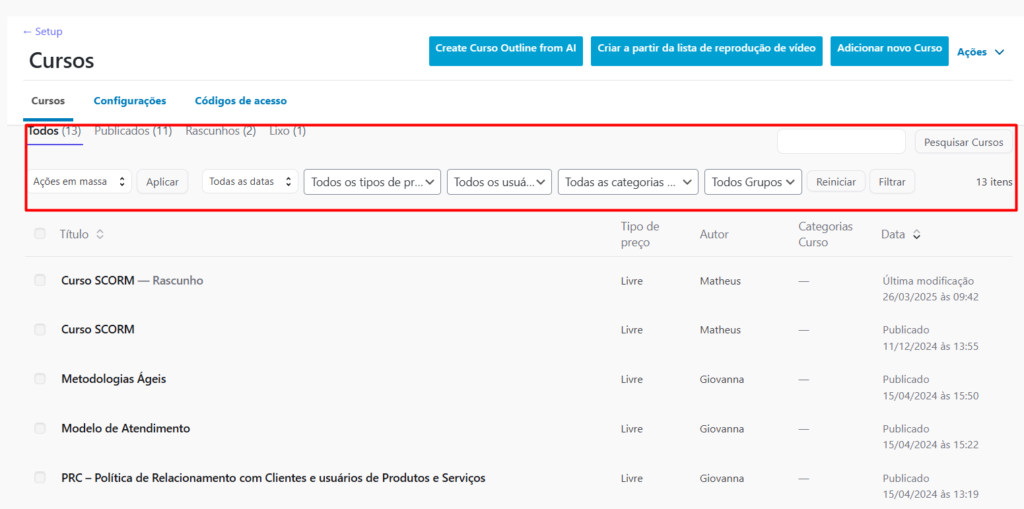The image size is (1024, 509).
Task: Check the Curso SCORM Rascunho row checkbox
Action: (40, 280)
